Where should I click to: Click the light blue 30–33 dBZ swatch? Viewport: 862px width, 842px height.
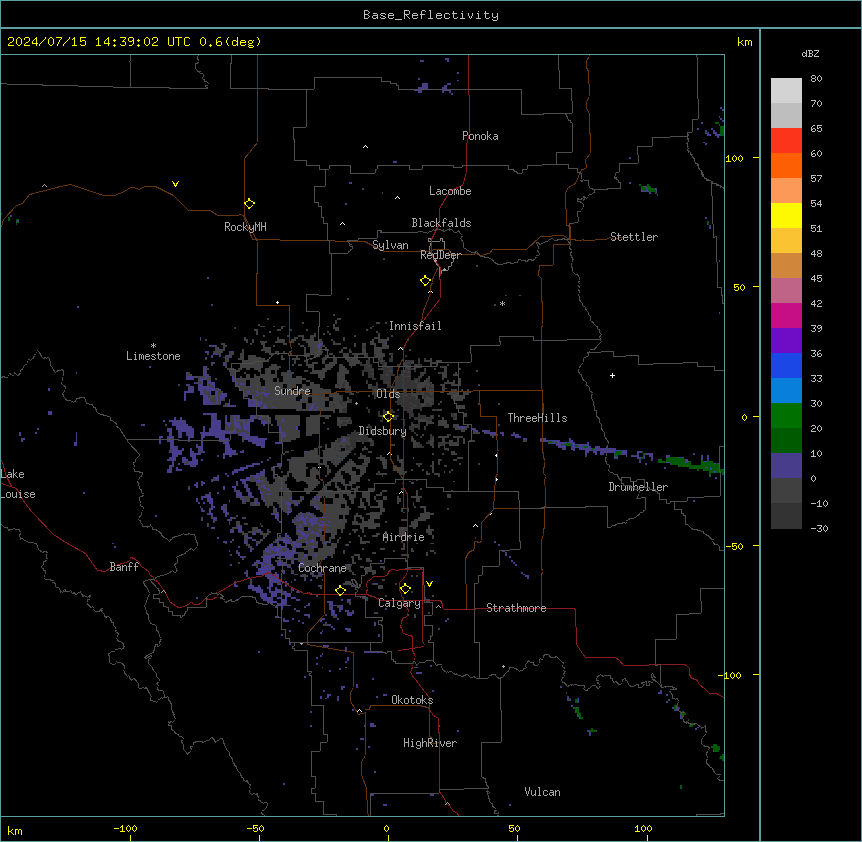pyautogui.click(x=786, y=390)
